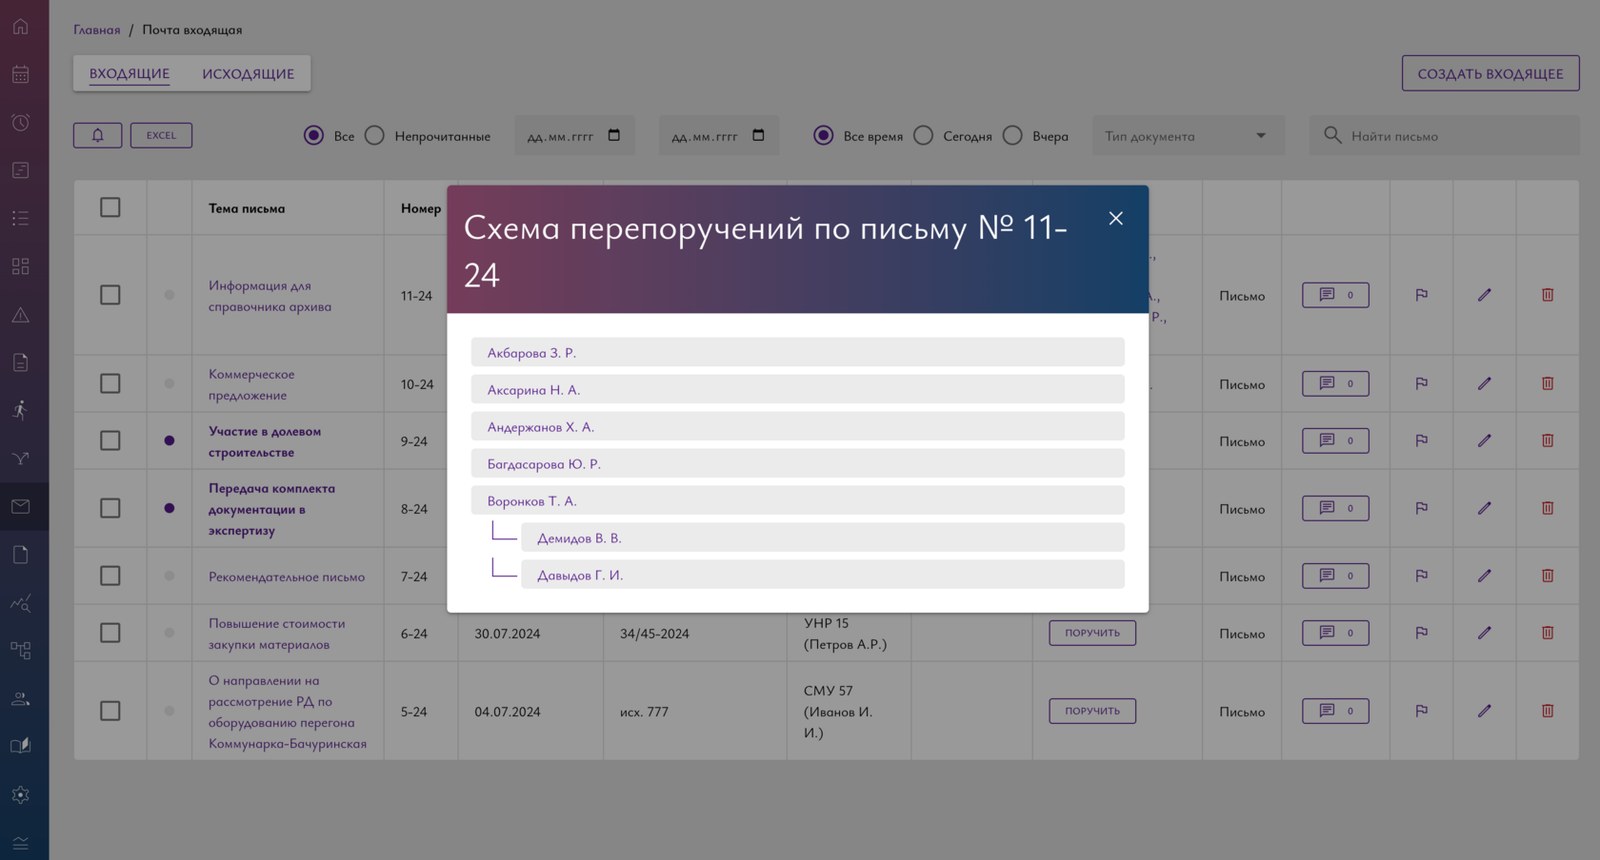The width and height of the screenshot is (1600, 860).
Task: Open letter 'Коммерческое предложение'
Action: tap(251, 385)
